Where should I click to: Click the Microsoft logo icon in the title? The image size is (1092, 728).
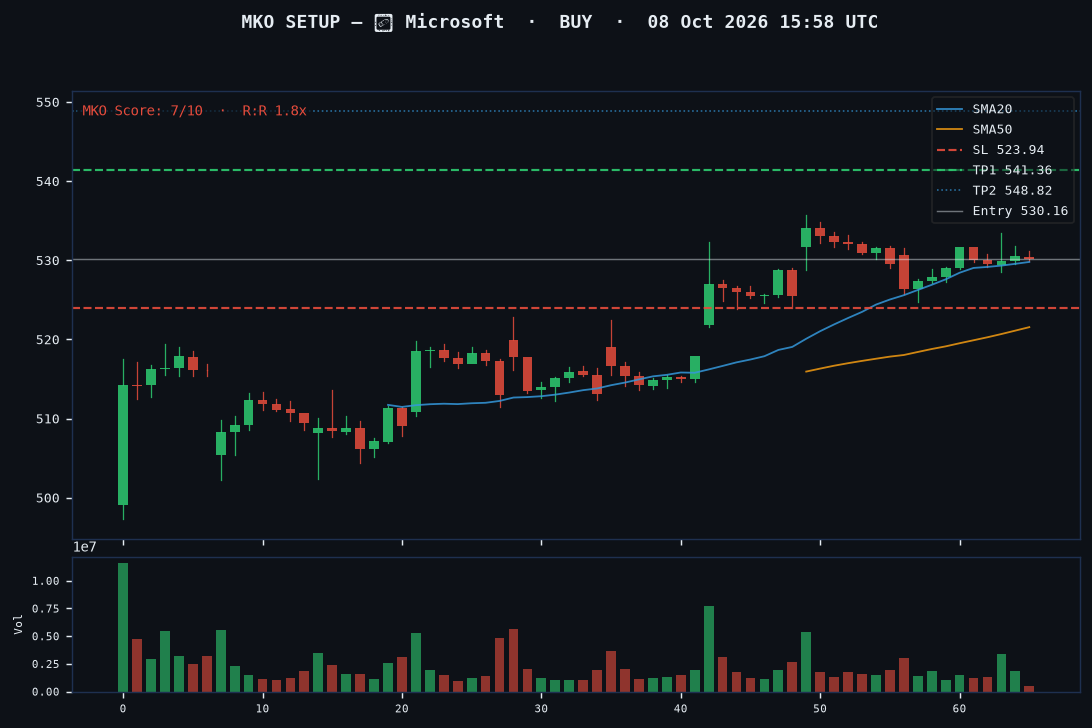point(384,23)
